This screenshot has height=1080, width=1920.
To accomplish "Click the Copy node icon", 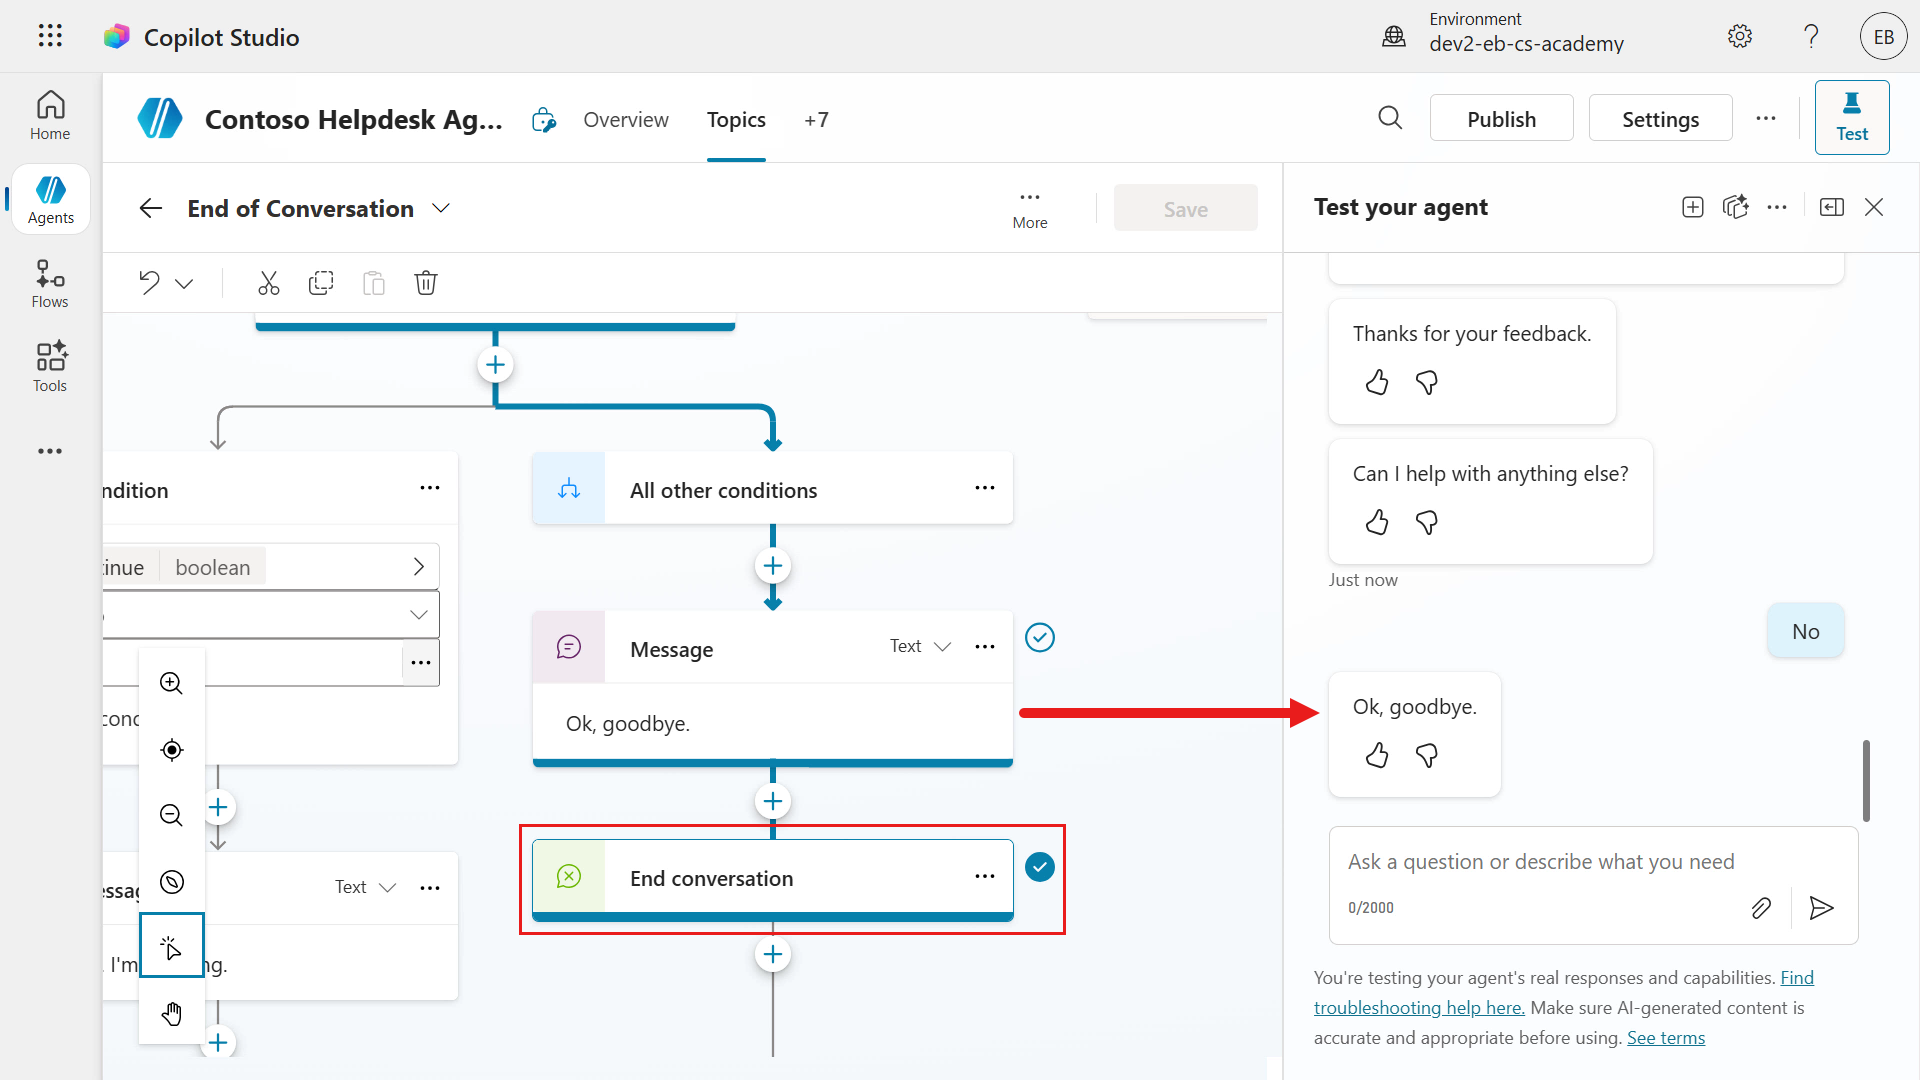I will coord(321,283).
